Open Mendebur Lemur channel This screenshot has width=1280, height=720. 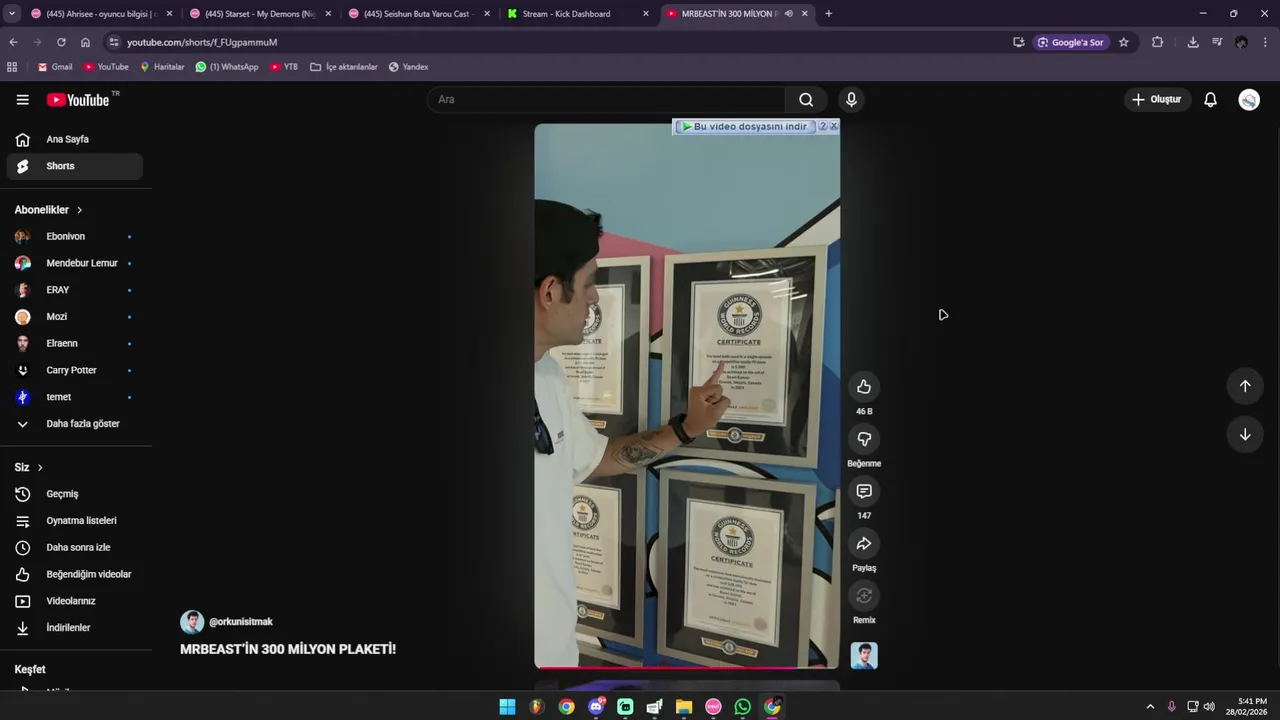point(76,263)
